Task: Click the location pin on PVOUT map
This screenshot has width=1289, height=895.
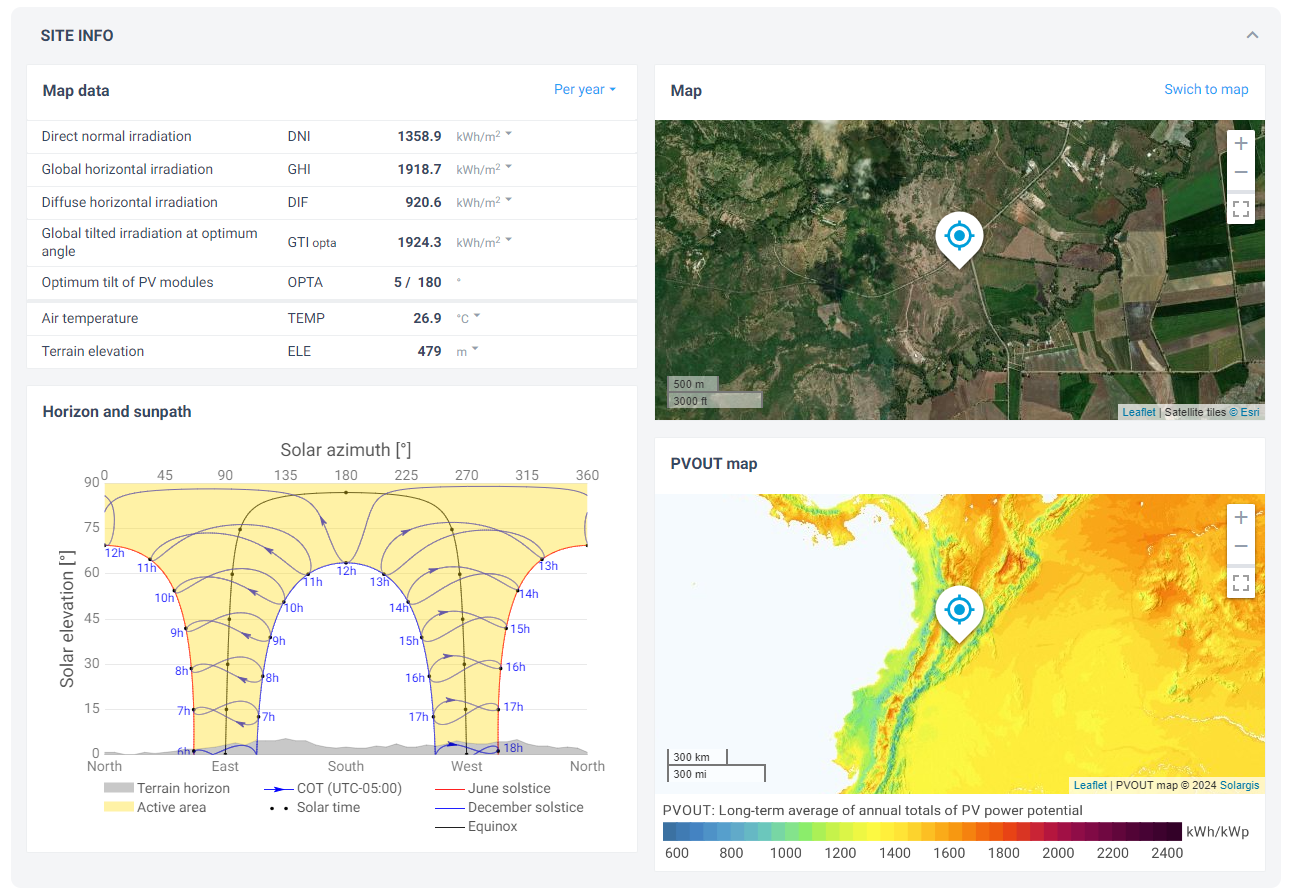Action: [x=959, y=610]
